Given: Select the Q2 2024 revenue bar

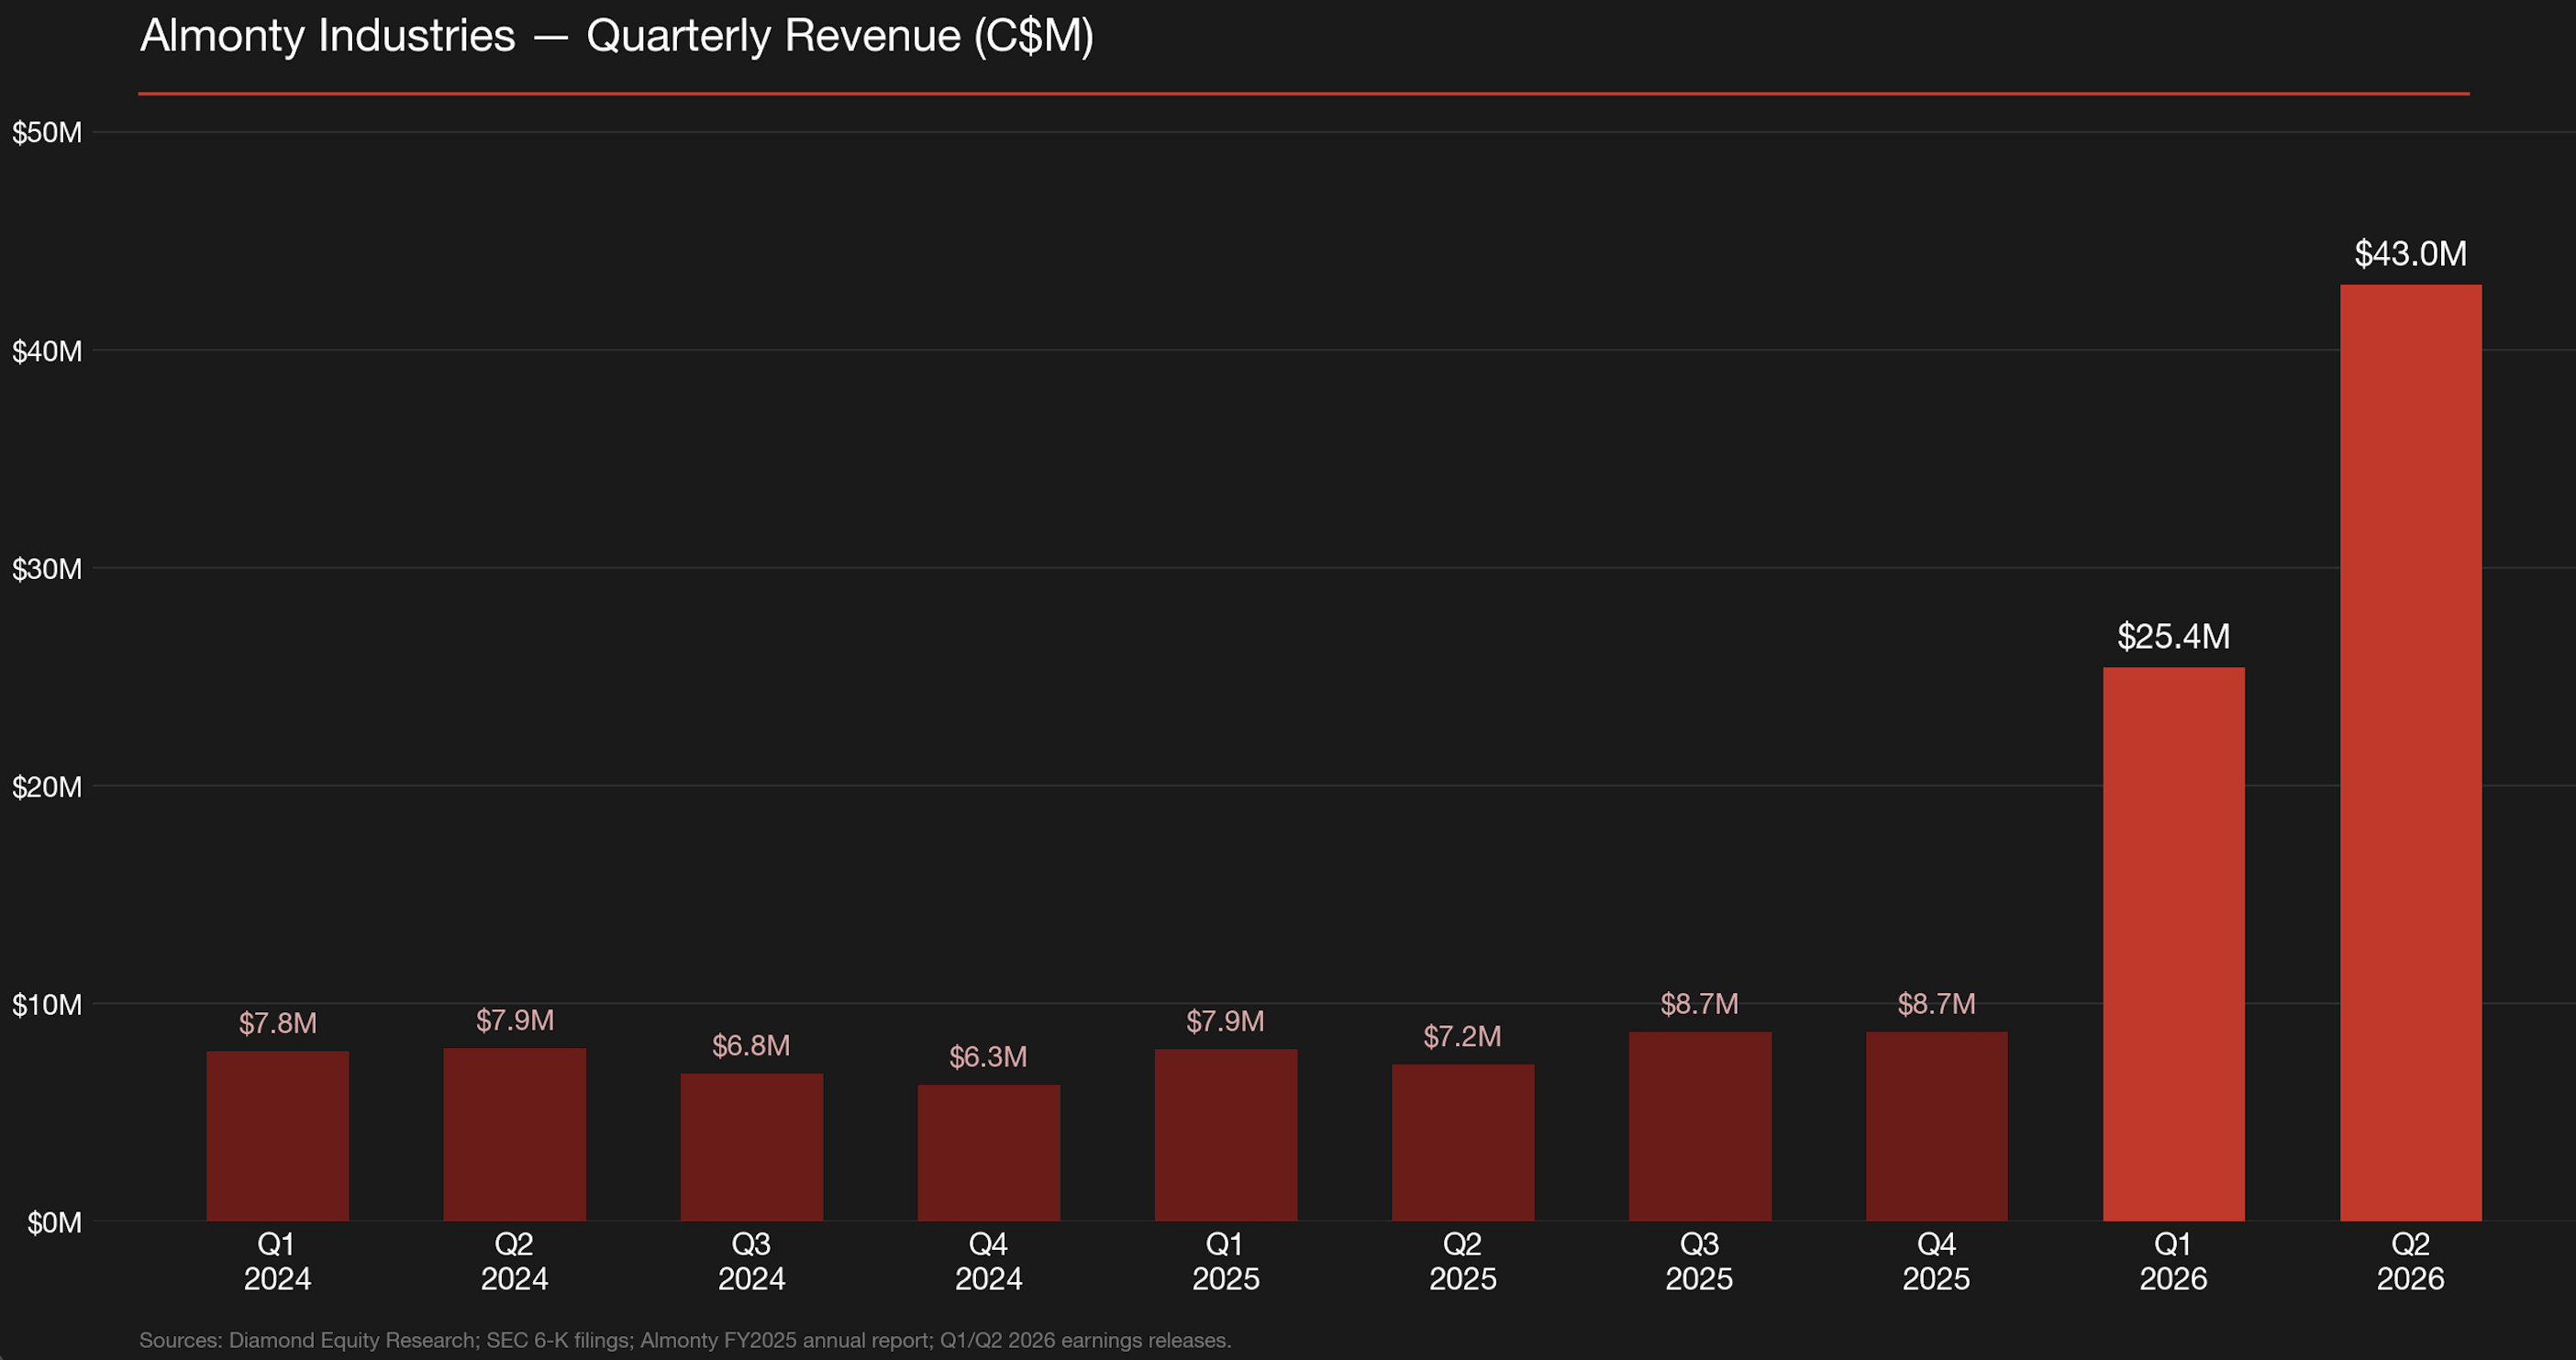Looking at the screenshot, I should pos(515,1134).
